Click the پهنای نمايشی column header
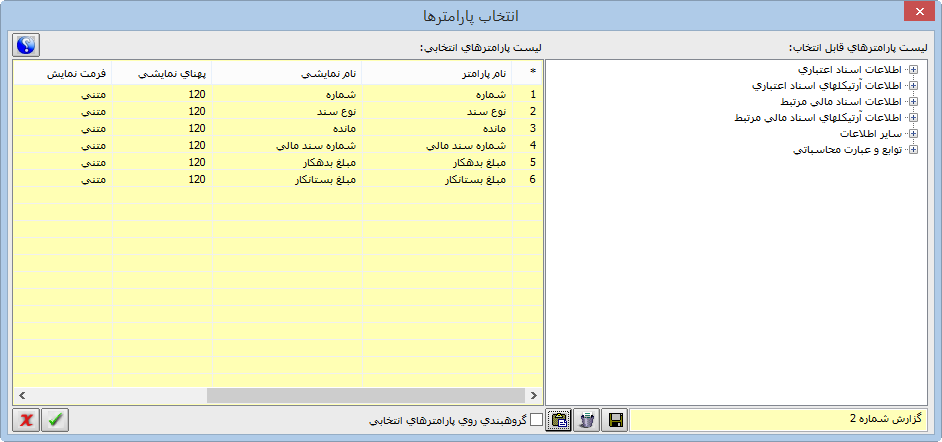The image size is (942, 442). click(162, 72)
